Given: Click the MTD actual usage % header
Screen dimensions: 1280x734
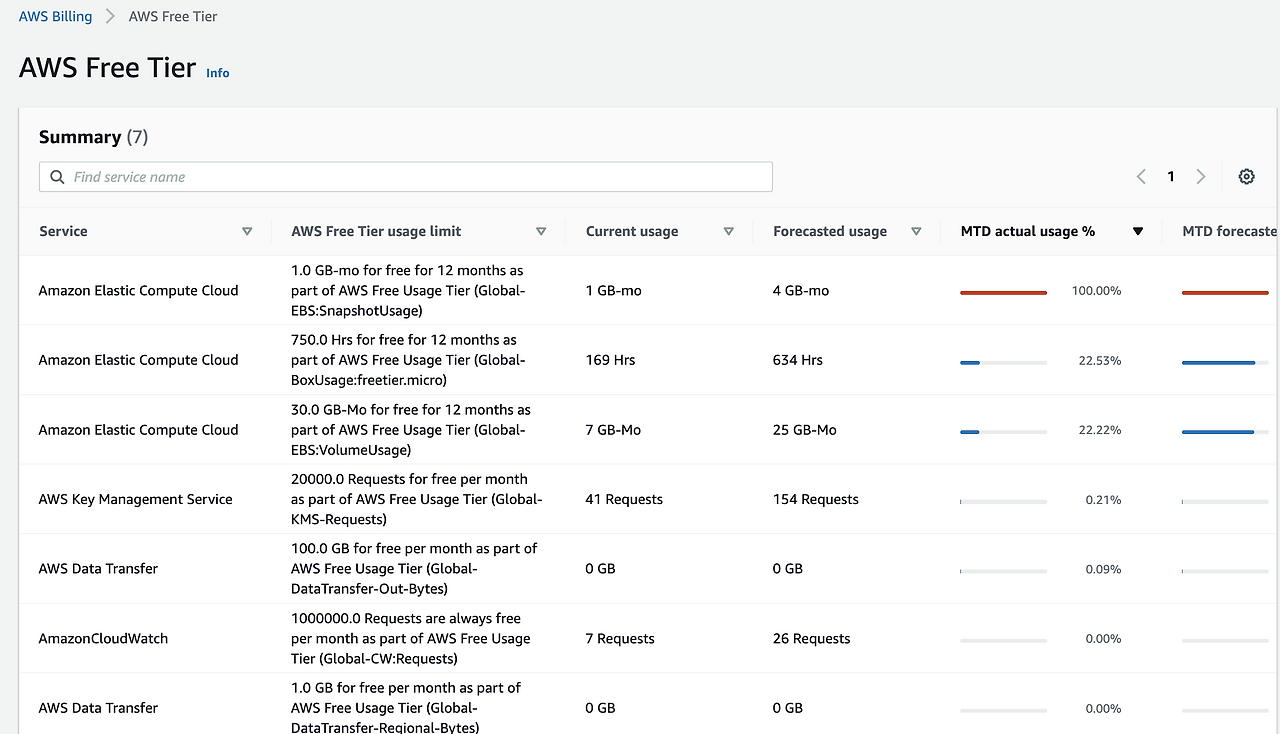Looking at the screenshot, I should coord(1028,231).
